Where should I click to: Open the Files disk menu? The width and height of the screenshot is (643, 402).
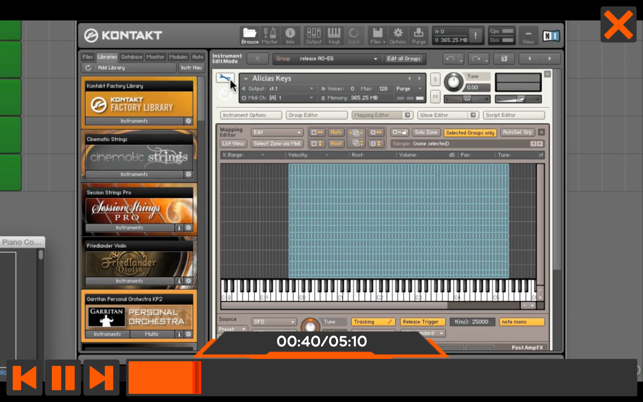[377, 36]
